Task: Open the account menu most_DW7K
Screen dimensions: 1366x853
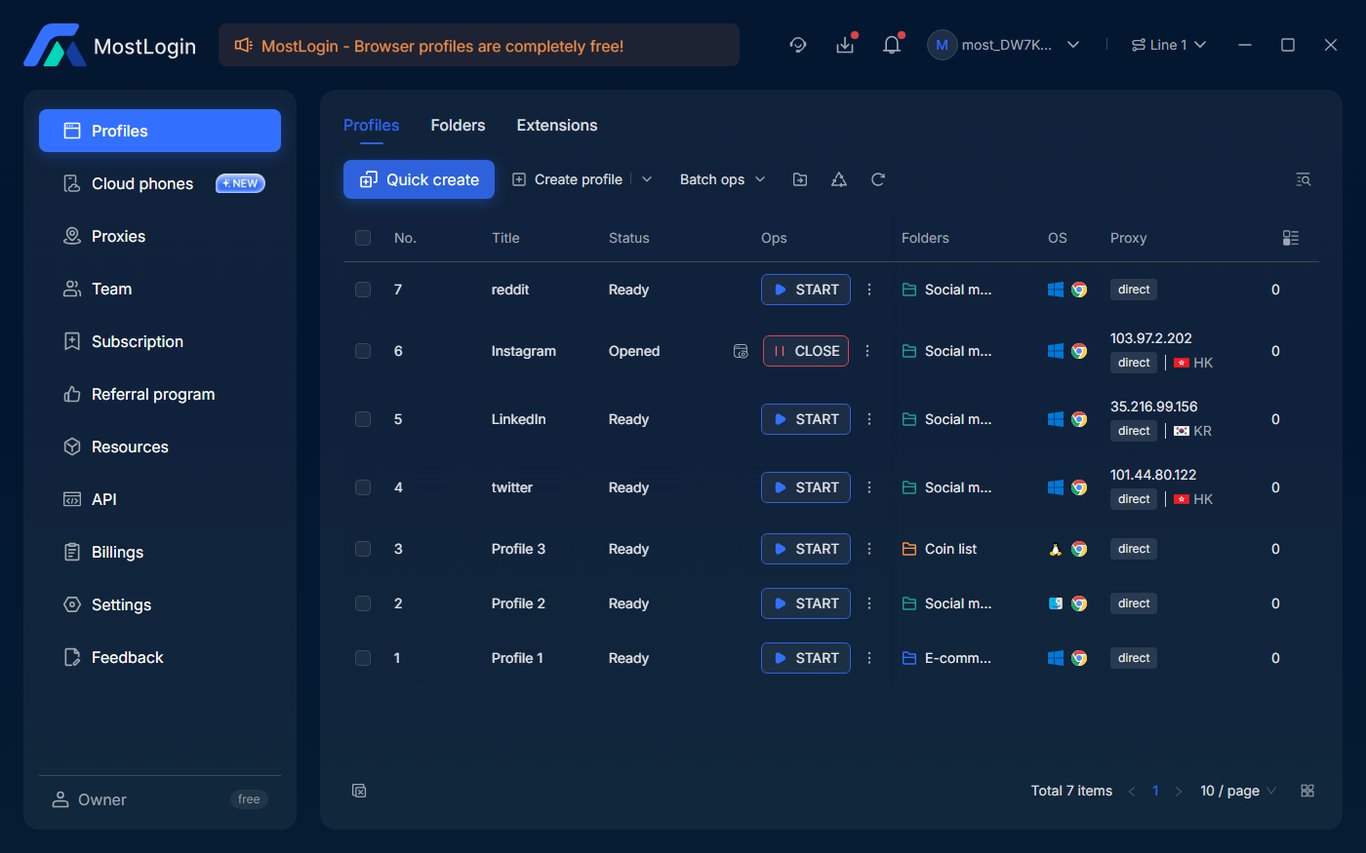Action: click(1005, 45)
